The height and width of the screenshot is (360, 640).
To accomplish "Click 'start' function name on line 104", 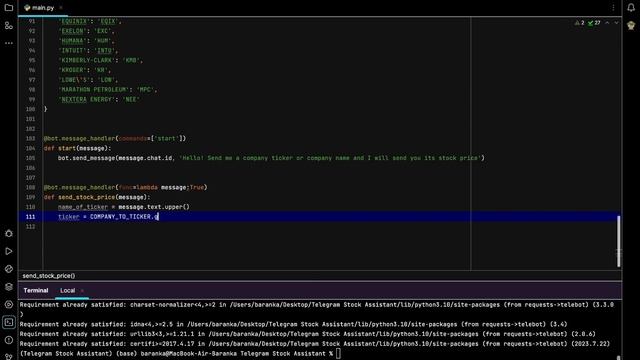I will [67, 148].
